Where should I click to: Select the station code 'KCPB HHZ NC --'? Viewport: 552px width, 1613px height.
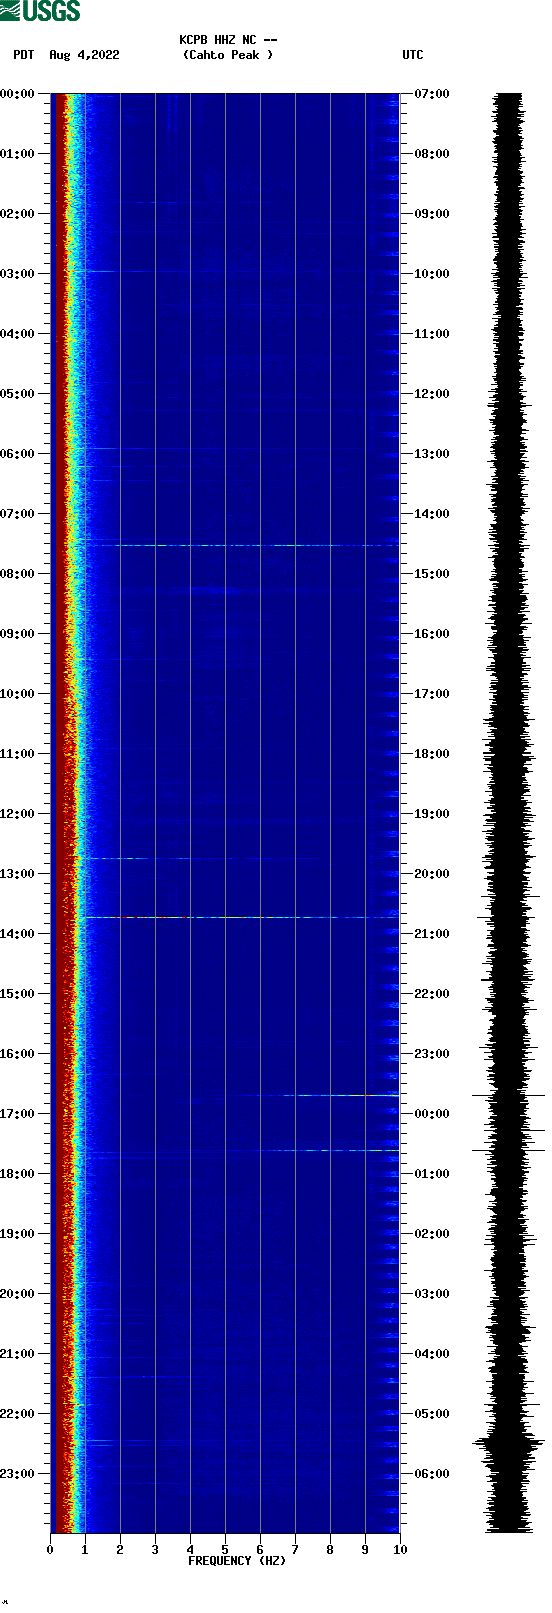[228, 40]
